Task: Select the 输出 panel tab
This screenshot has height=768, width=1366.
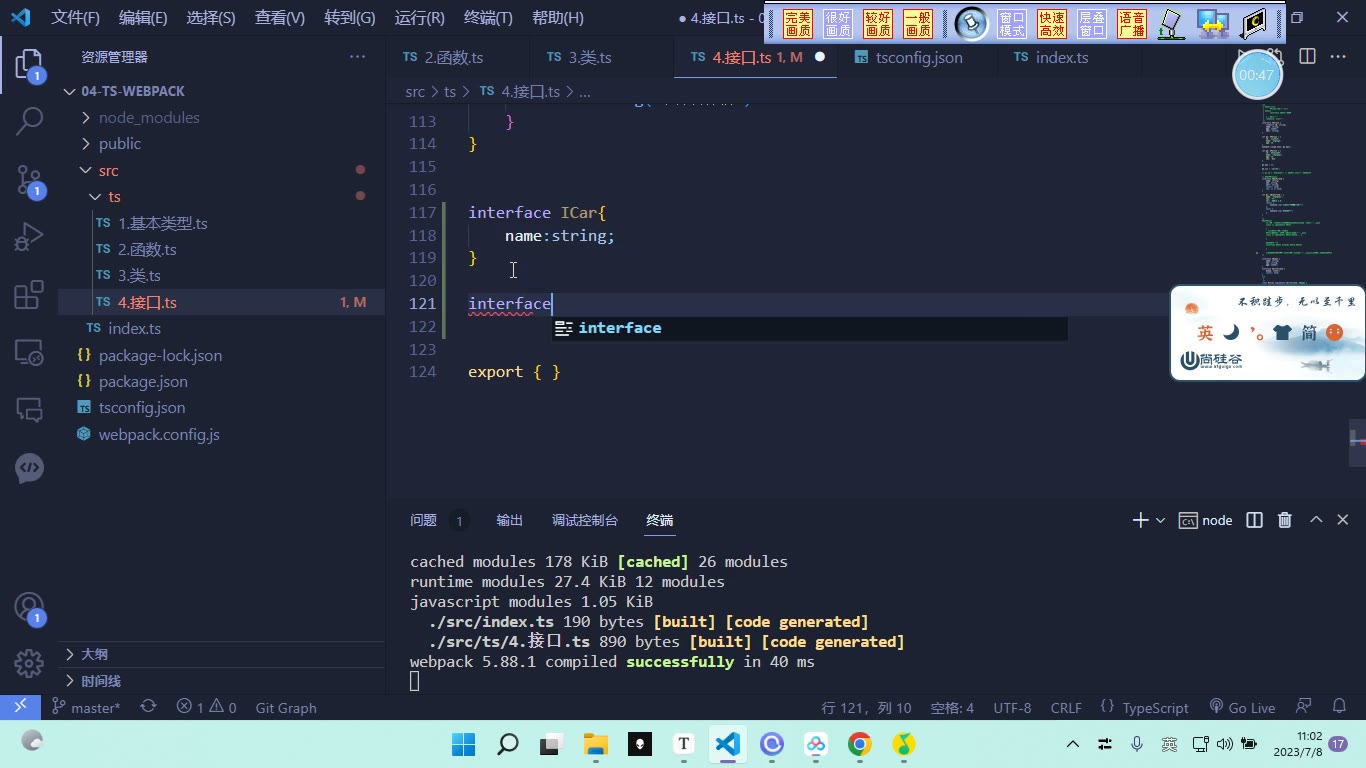Action: 510,520
